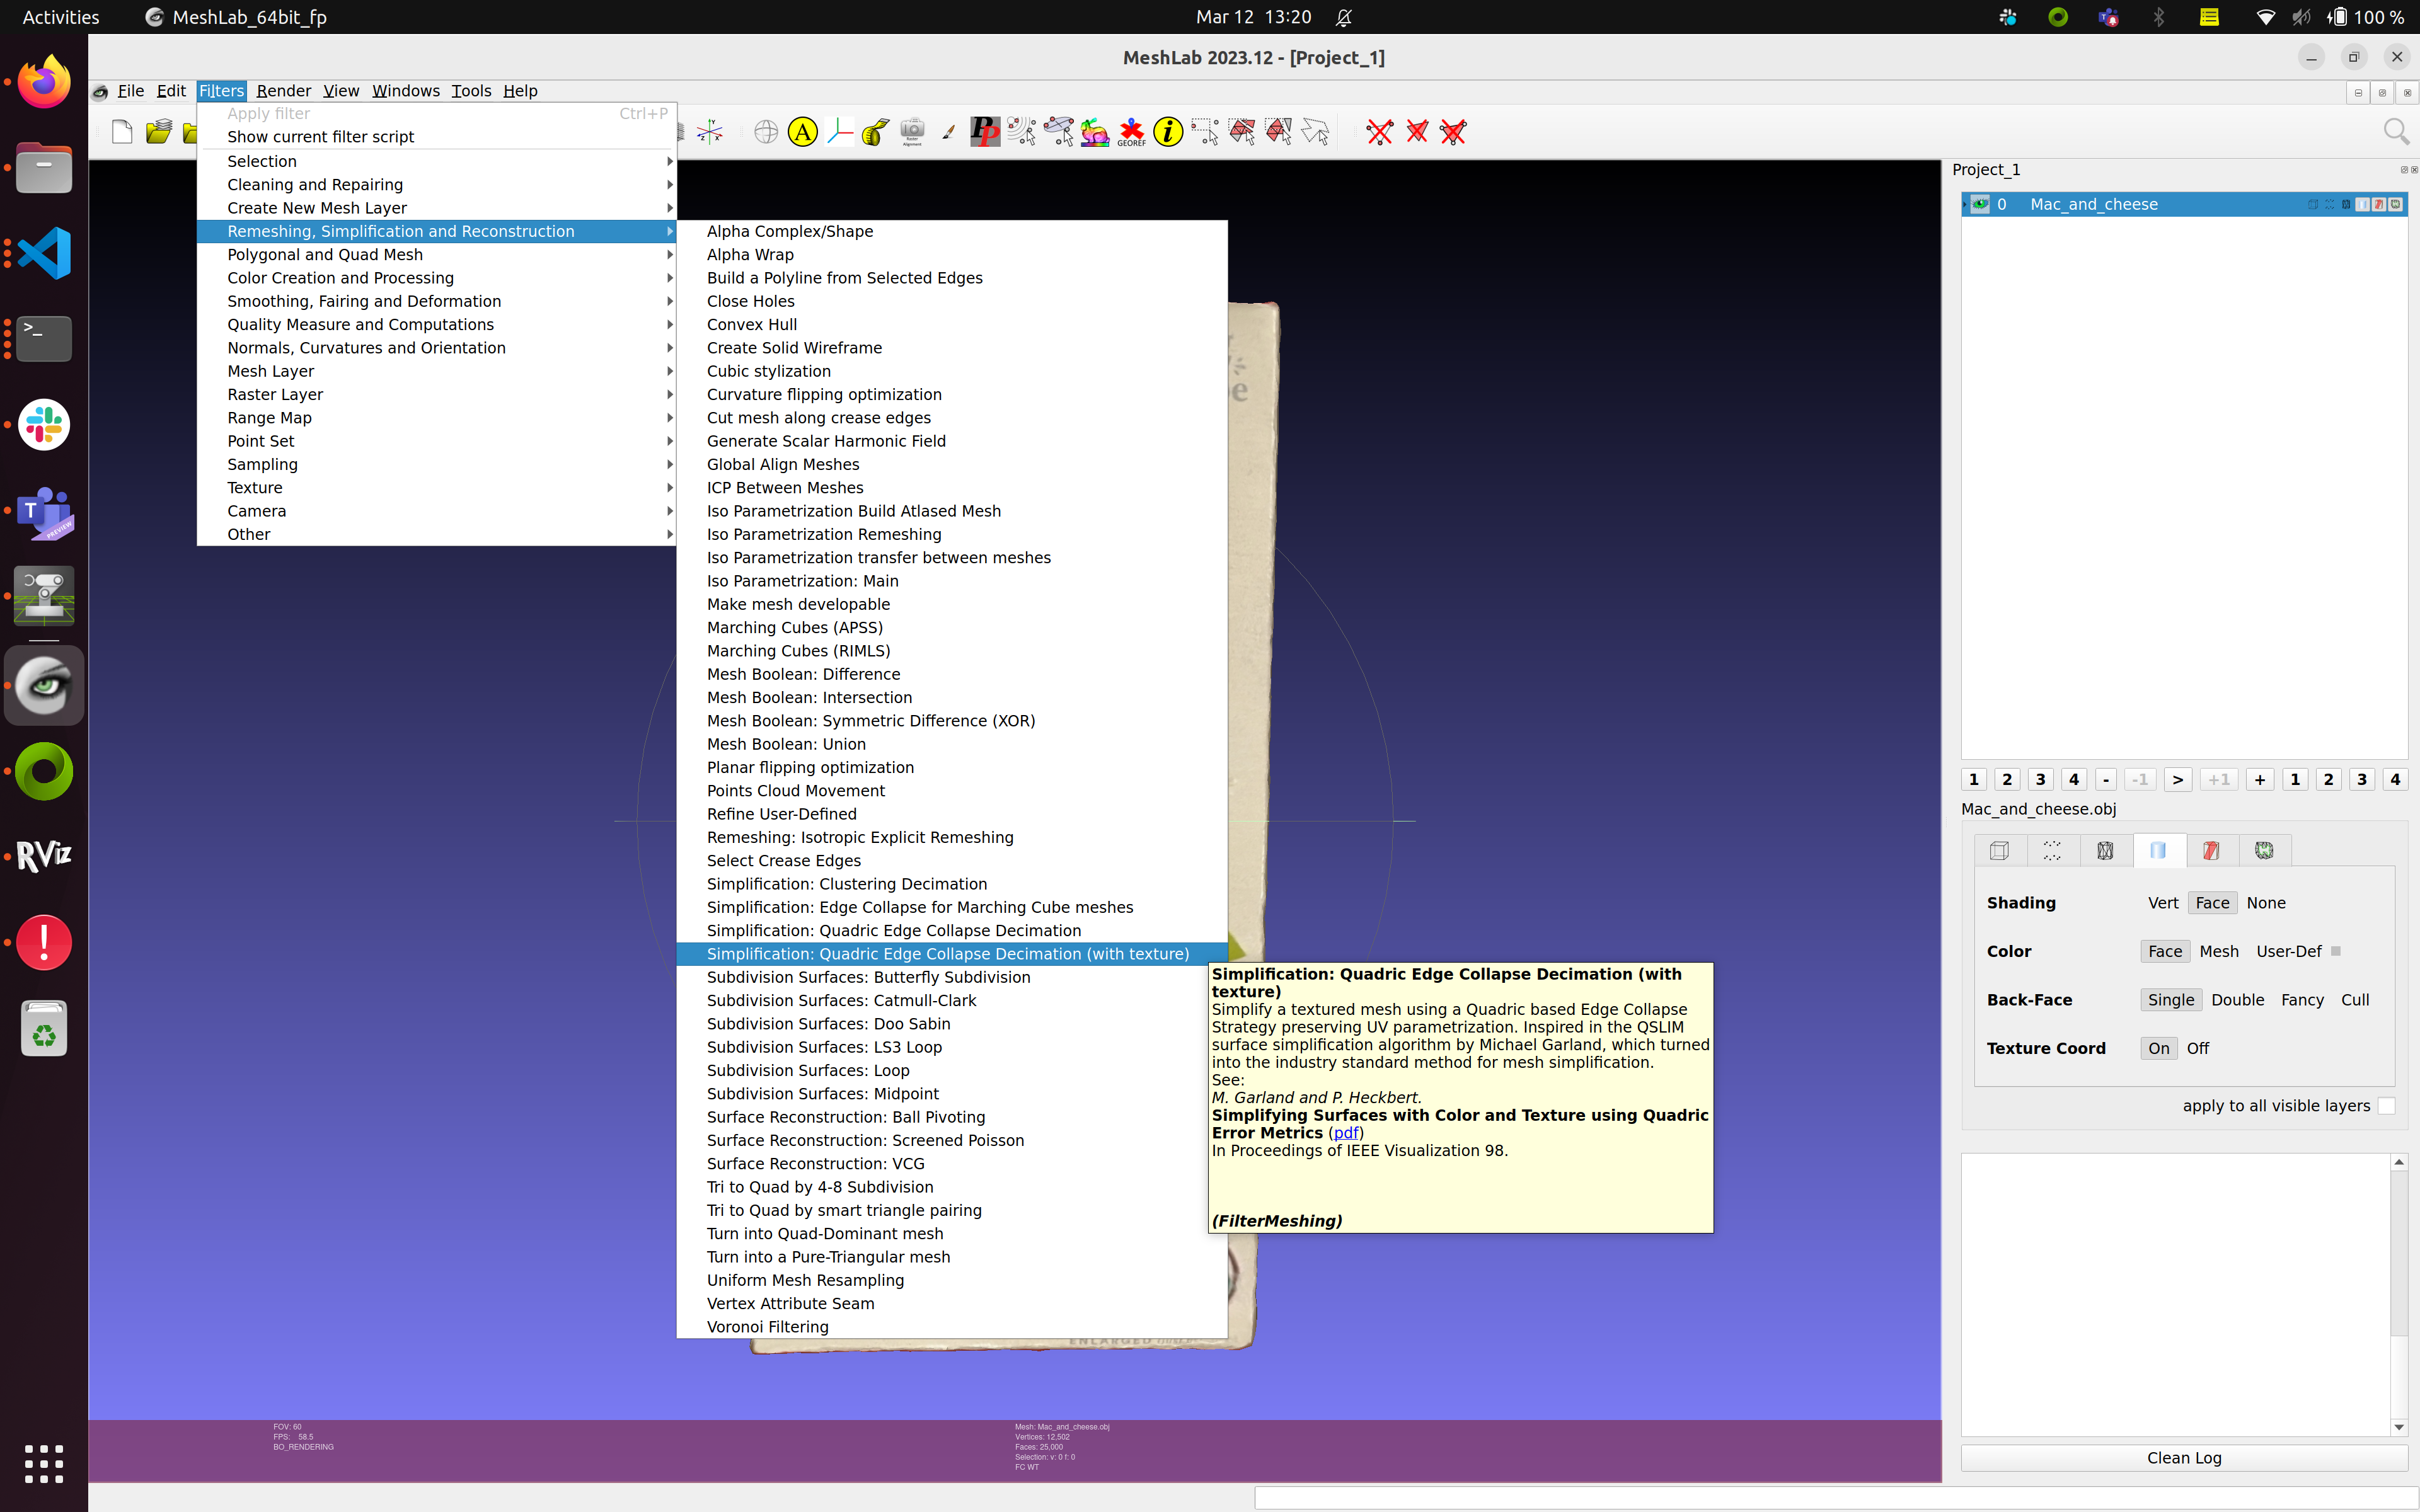The width and height of the screenshot is (2420, 1512).
Task: Click the yellow A annotation toolbar icon
Action: 802,132
